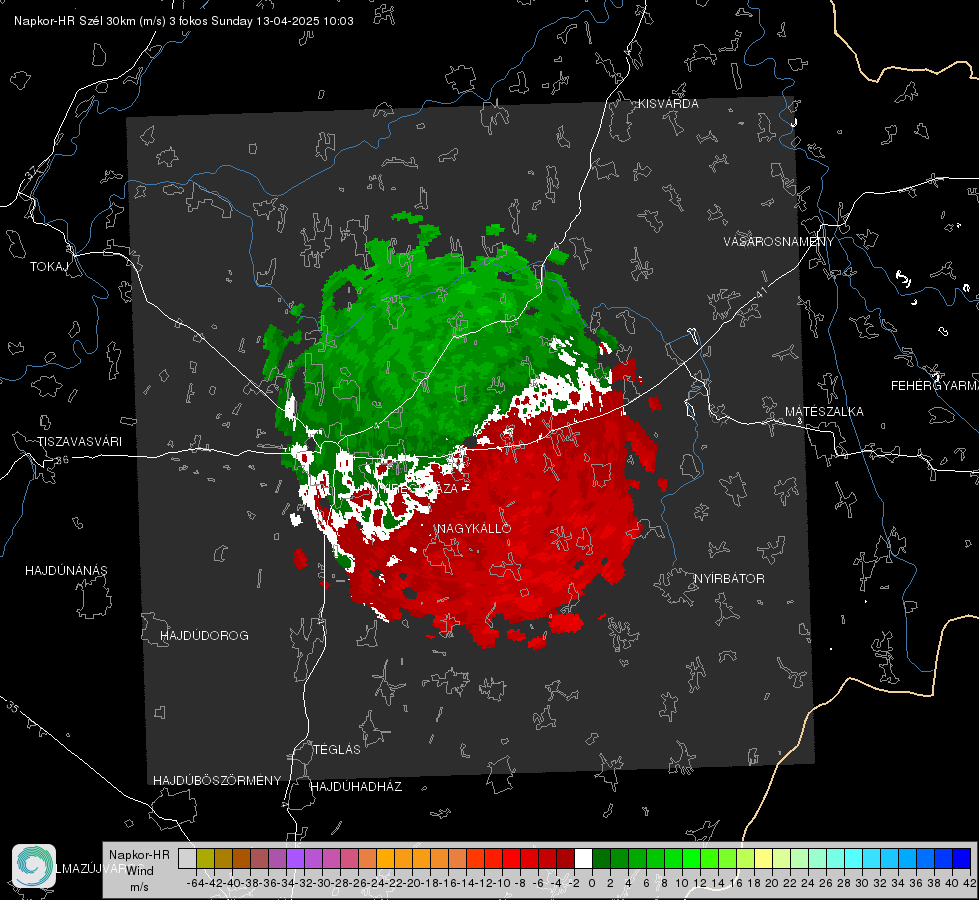
Task: Click the cyan swatch between 28 and 30
Action: pos(854,858)
